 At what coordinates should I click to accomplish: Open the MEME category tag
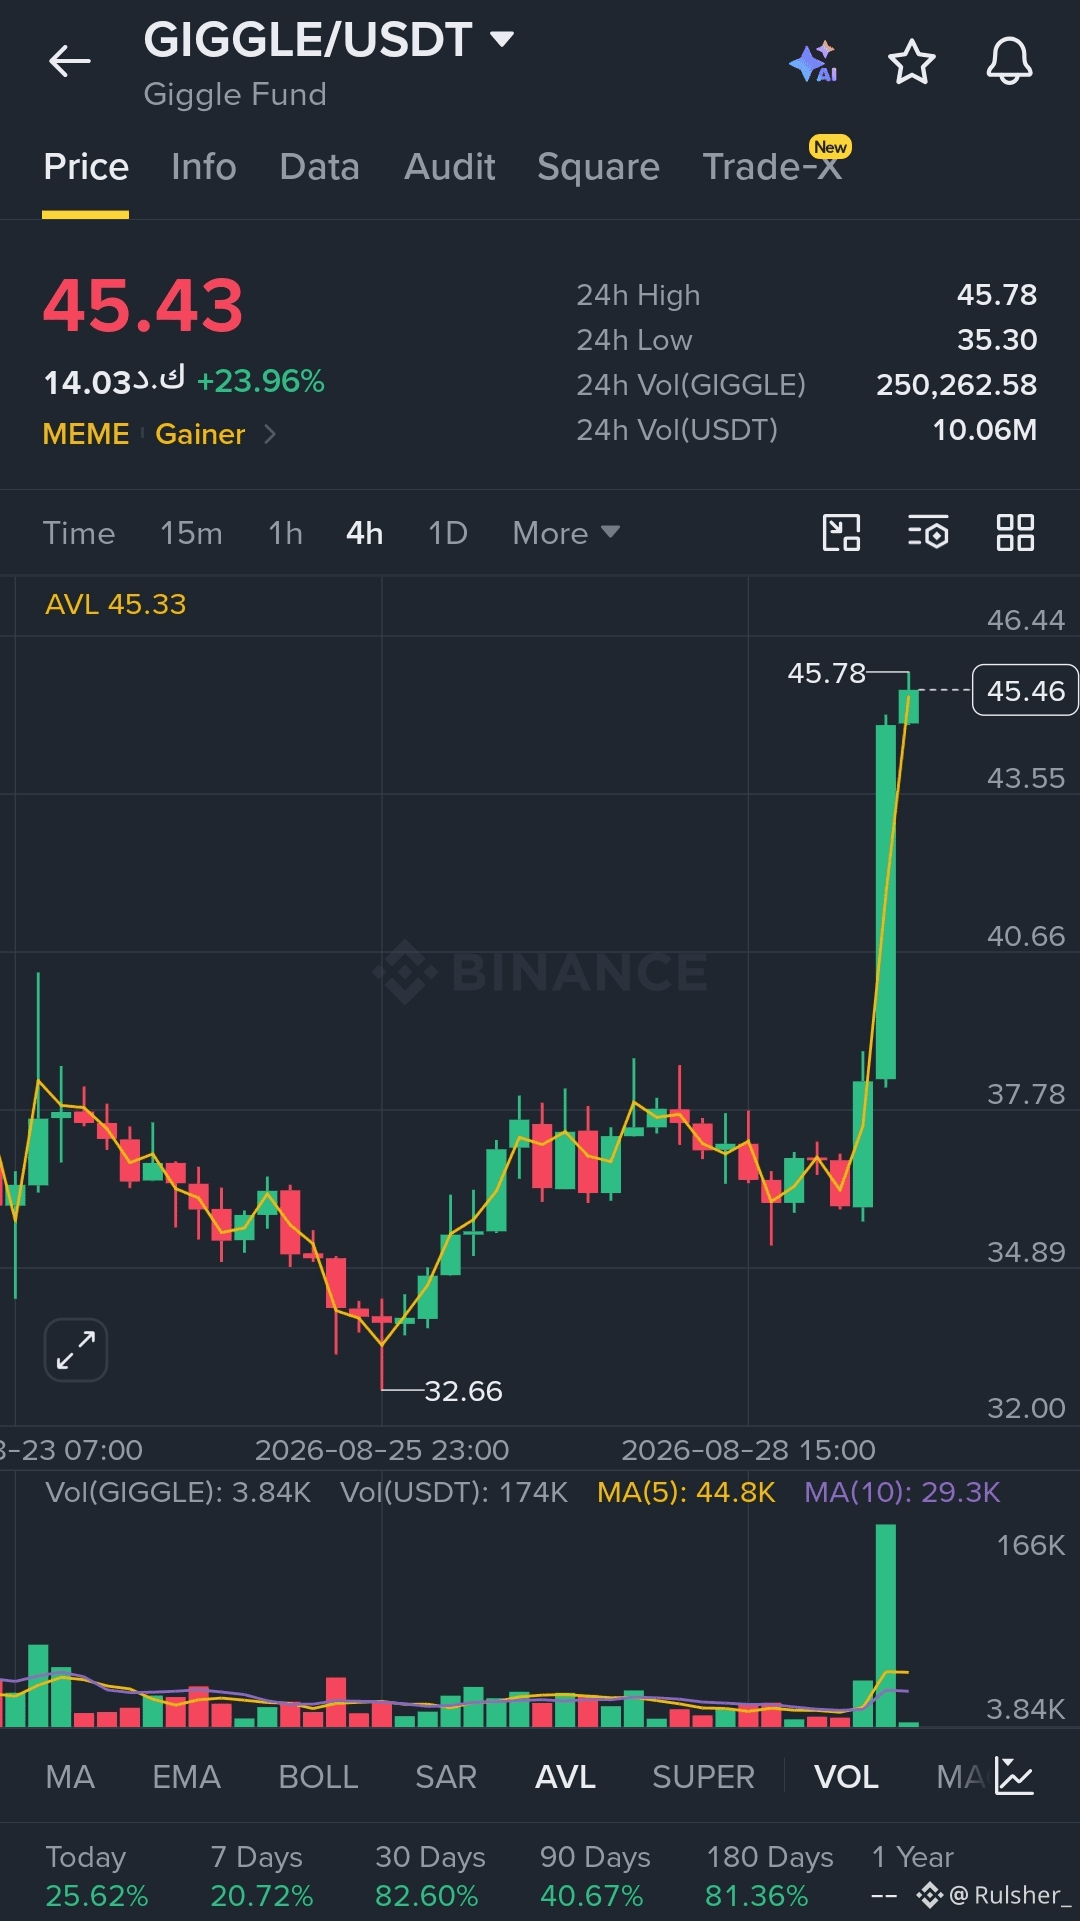point(86,434)
